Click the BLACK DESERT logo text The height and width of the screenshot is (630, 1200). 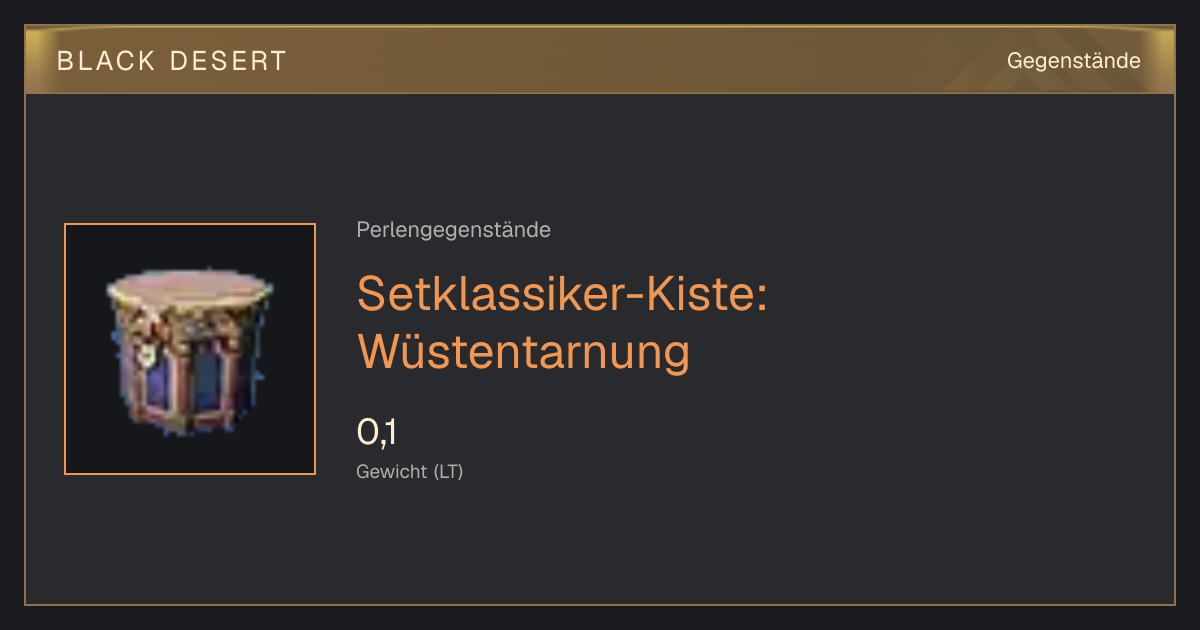click(x=172, y=61)
